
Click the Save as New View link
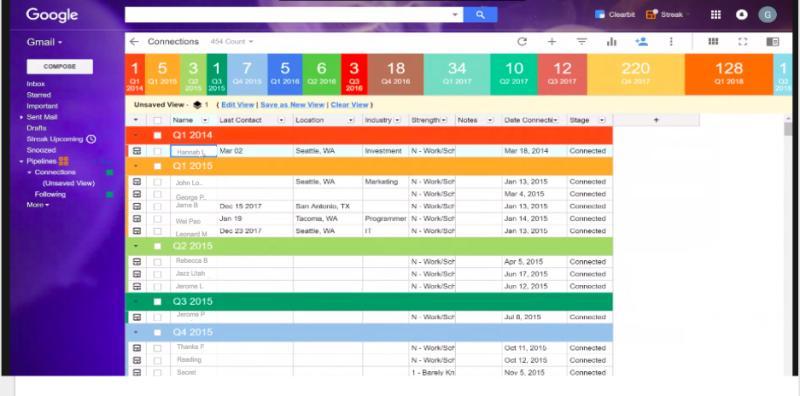292,105
